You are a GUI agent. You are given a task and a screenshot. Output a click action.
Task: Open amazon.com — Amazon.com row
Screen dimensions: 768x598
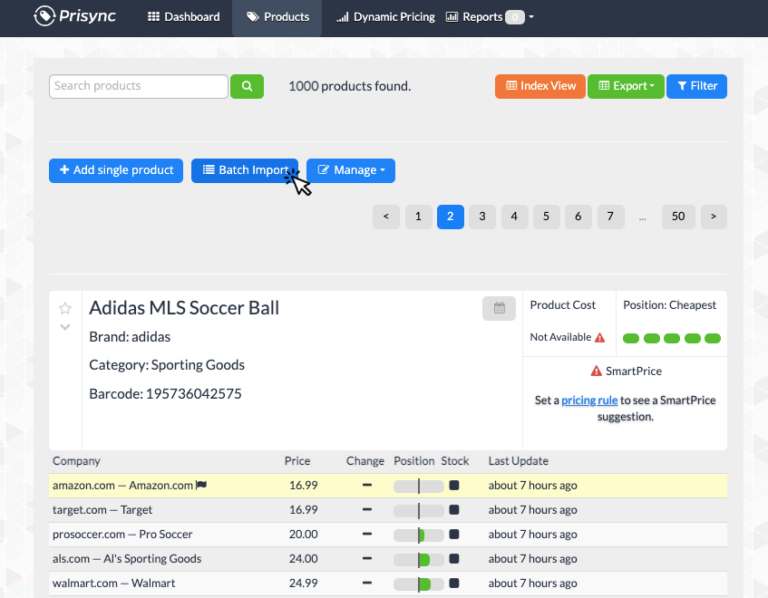pos(388,485)
